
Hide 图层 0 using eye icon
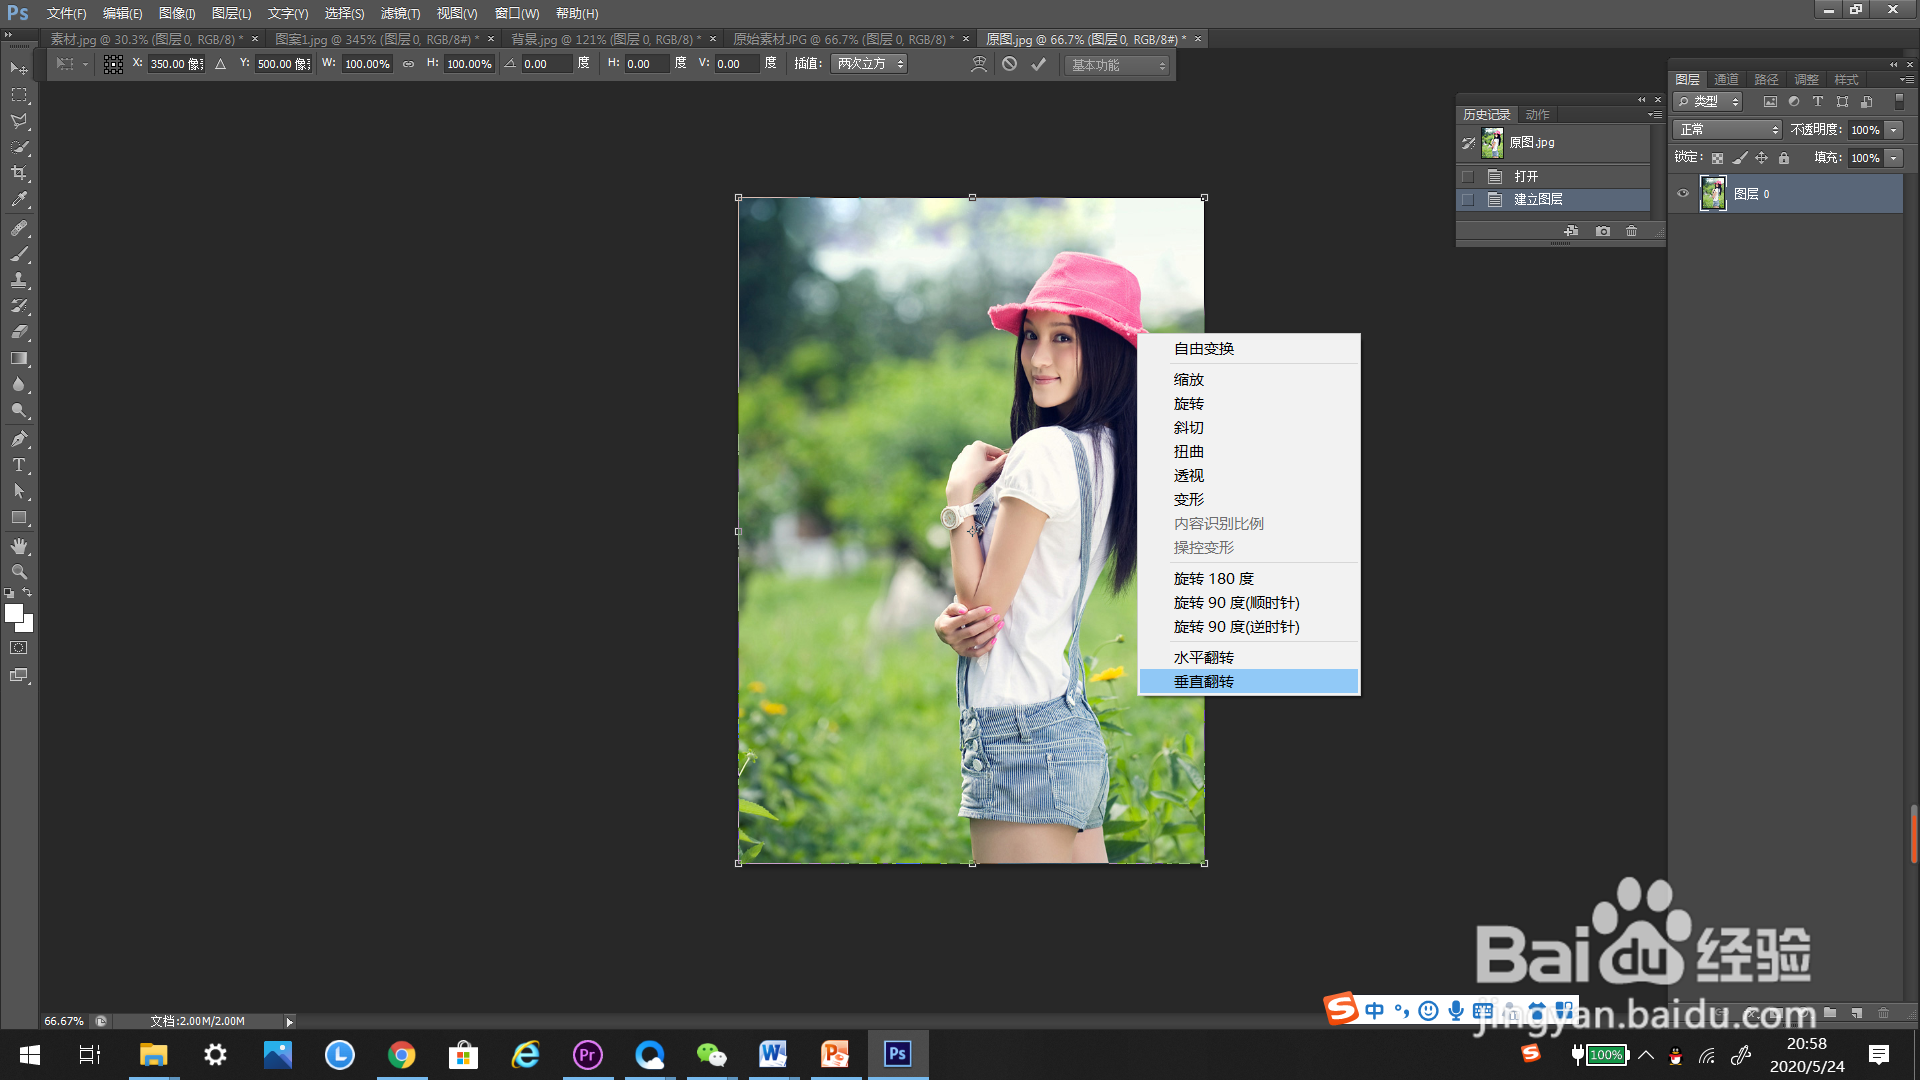pos(1683,194)
